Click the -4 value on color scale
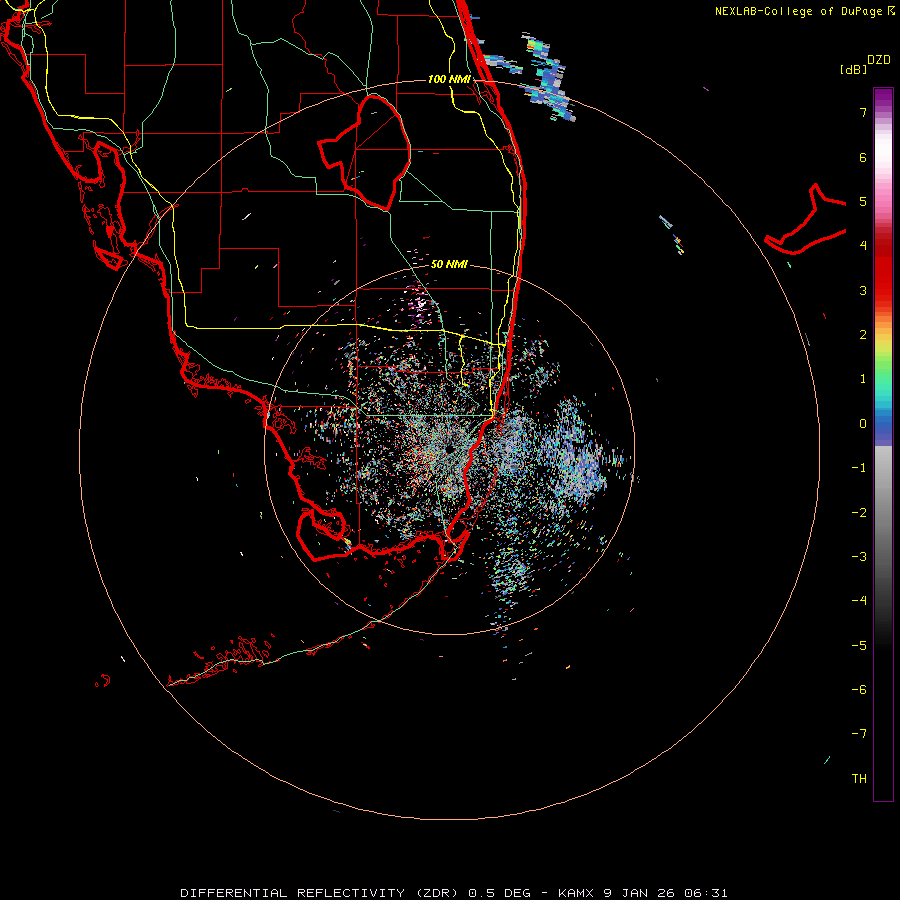The image size is (900, 900). coord(859,601)
